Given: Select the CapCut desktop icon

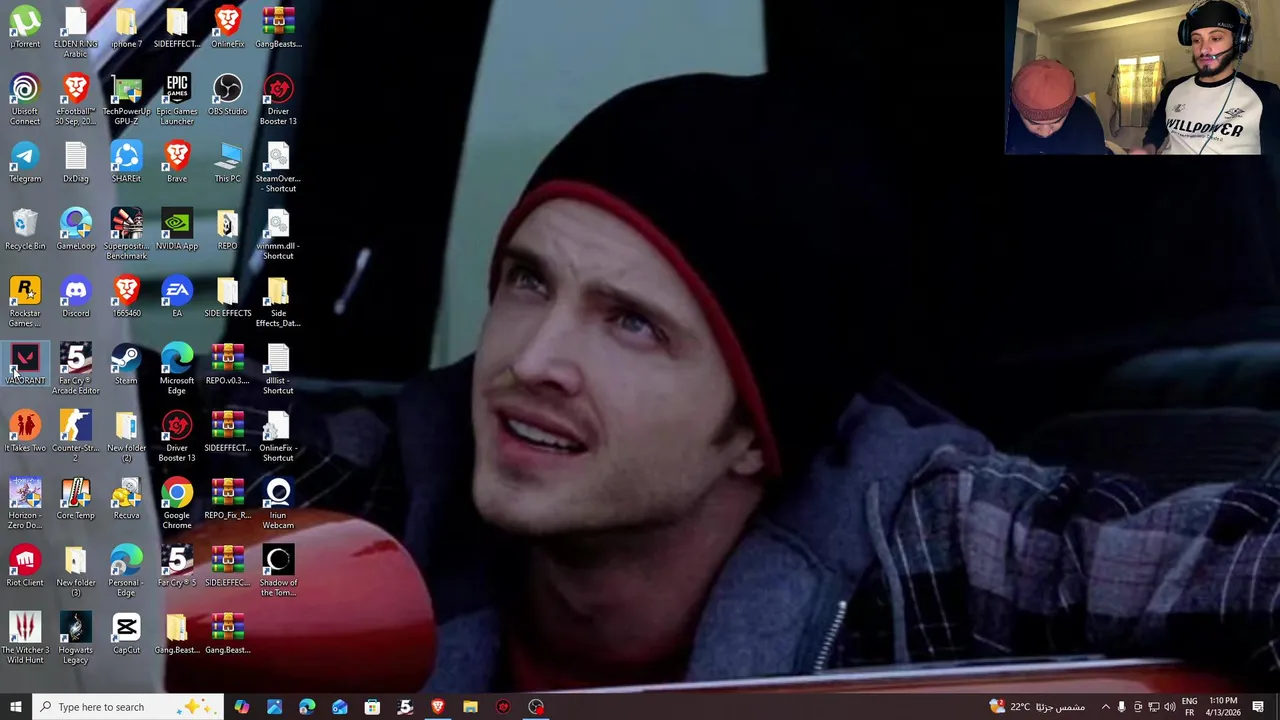Looking at the screenshot, I should pos(126,633).
